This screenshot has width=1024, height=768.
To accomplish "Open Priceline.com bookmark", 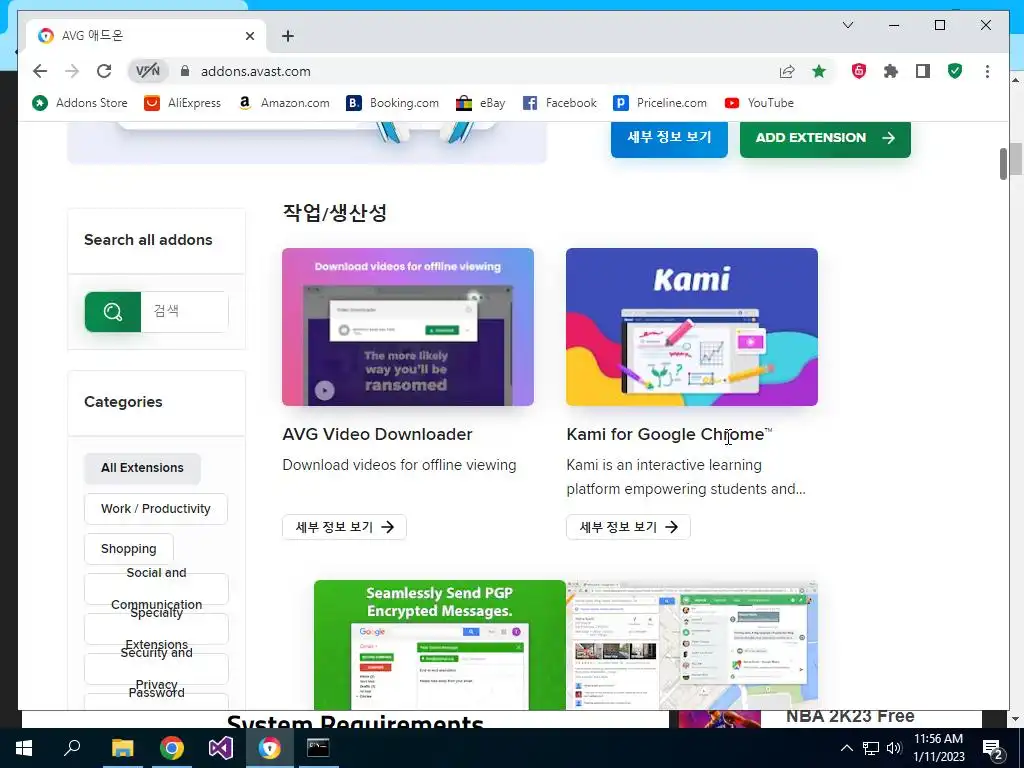I will [x=660, y=103].
